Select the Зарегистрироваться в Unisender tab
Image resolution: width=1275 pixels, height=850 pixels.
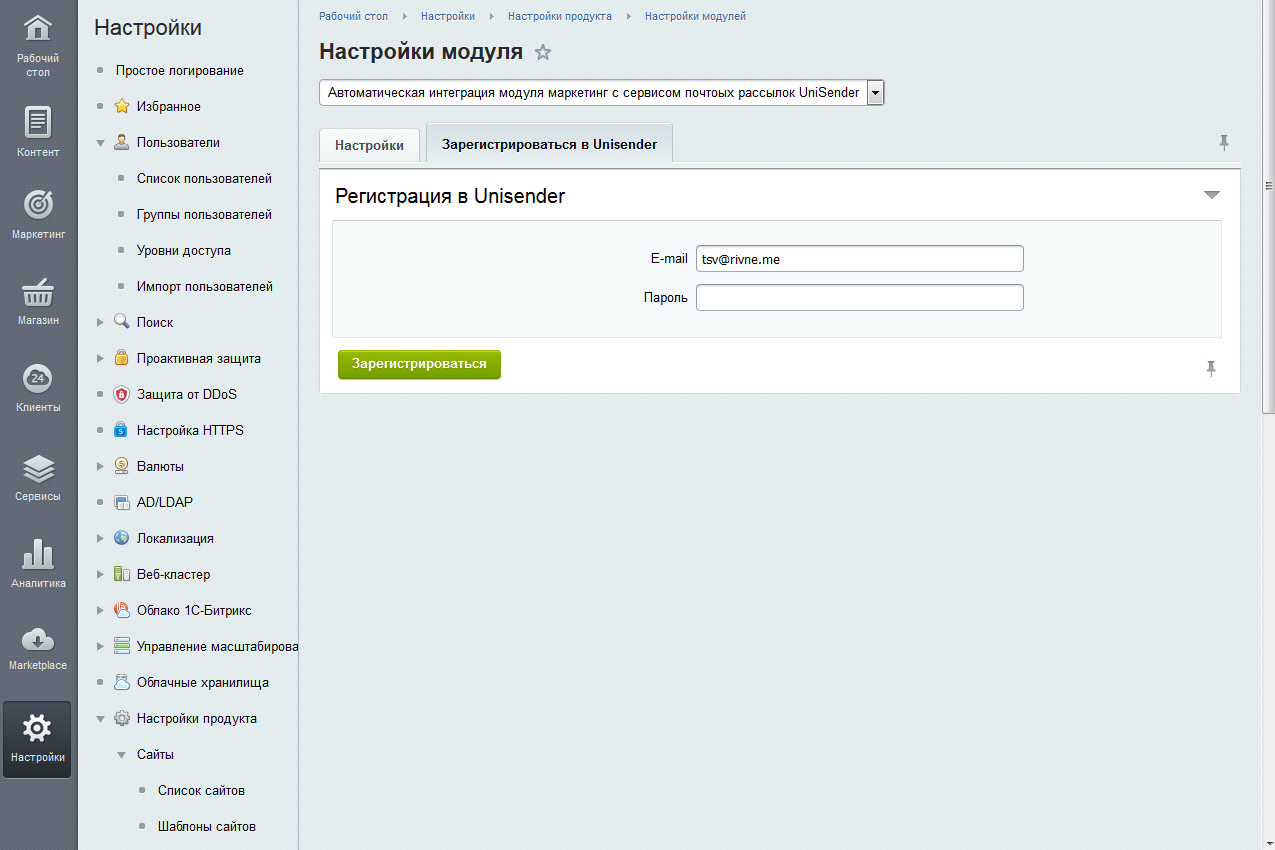click(x=549, y=144)
